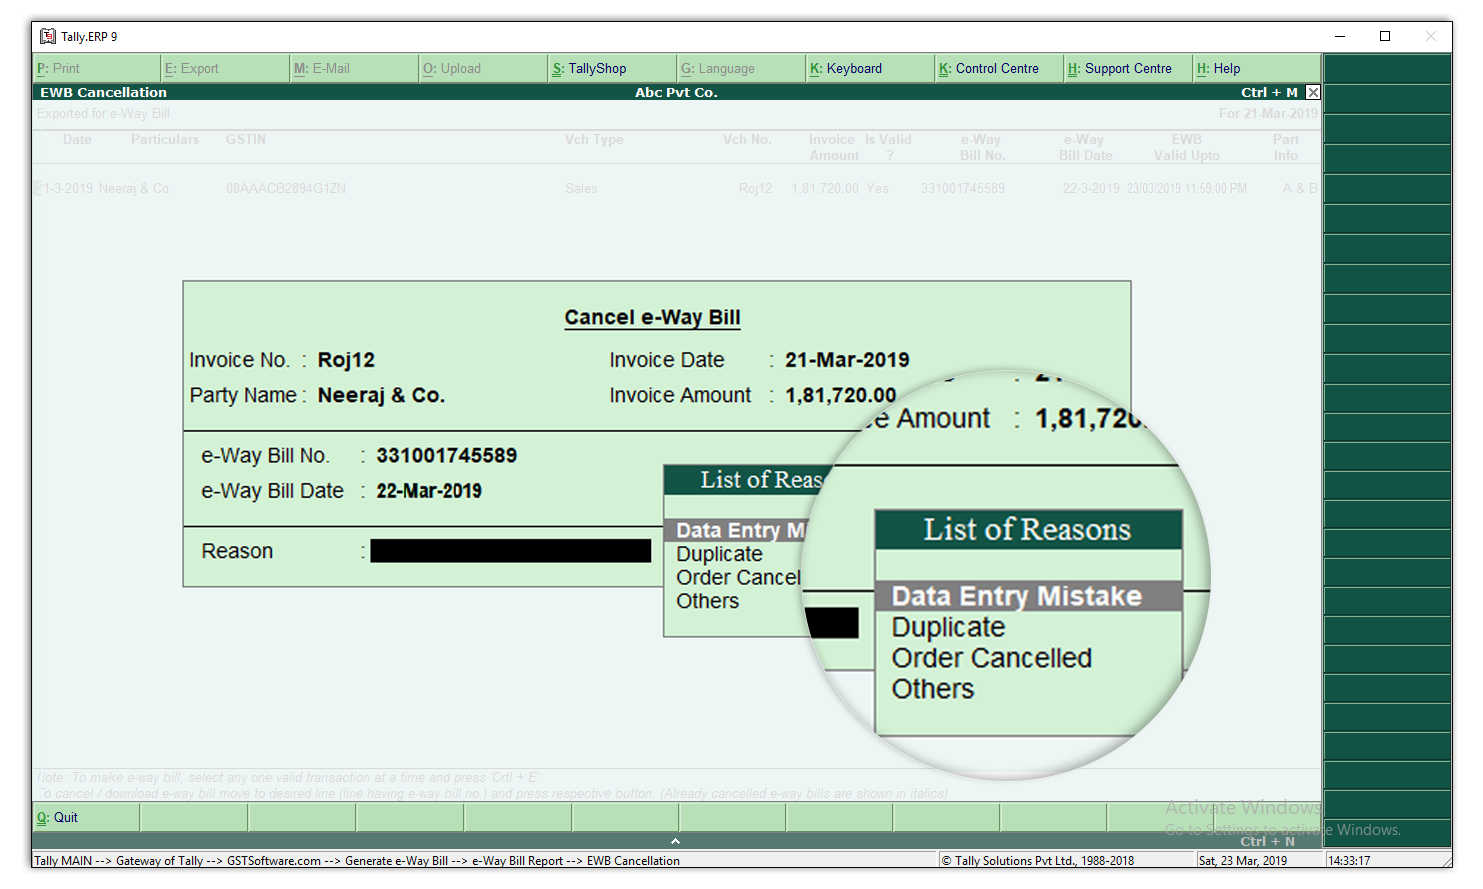This screenshot has height=889, width=1483.
Task: Open the Control Centre
Action: point(999,68)
